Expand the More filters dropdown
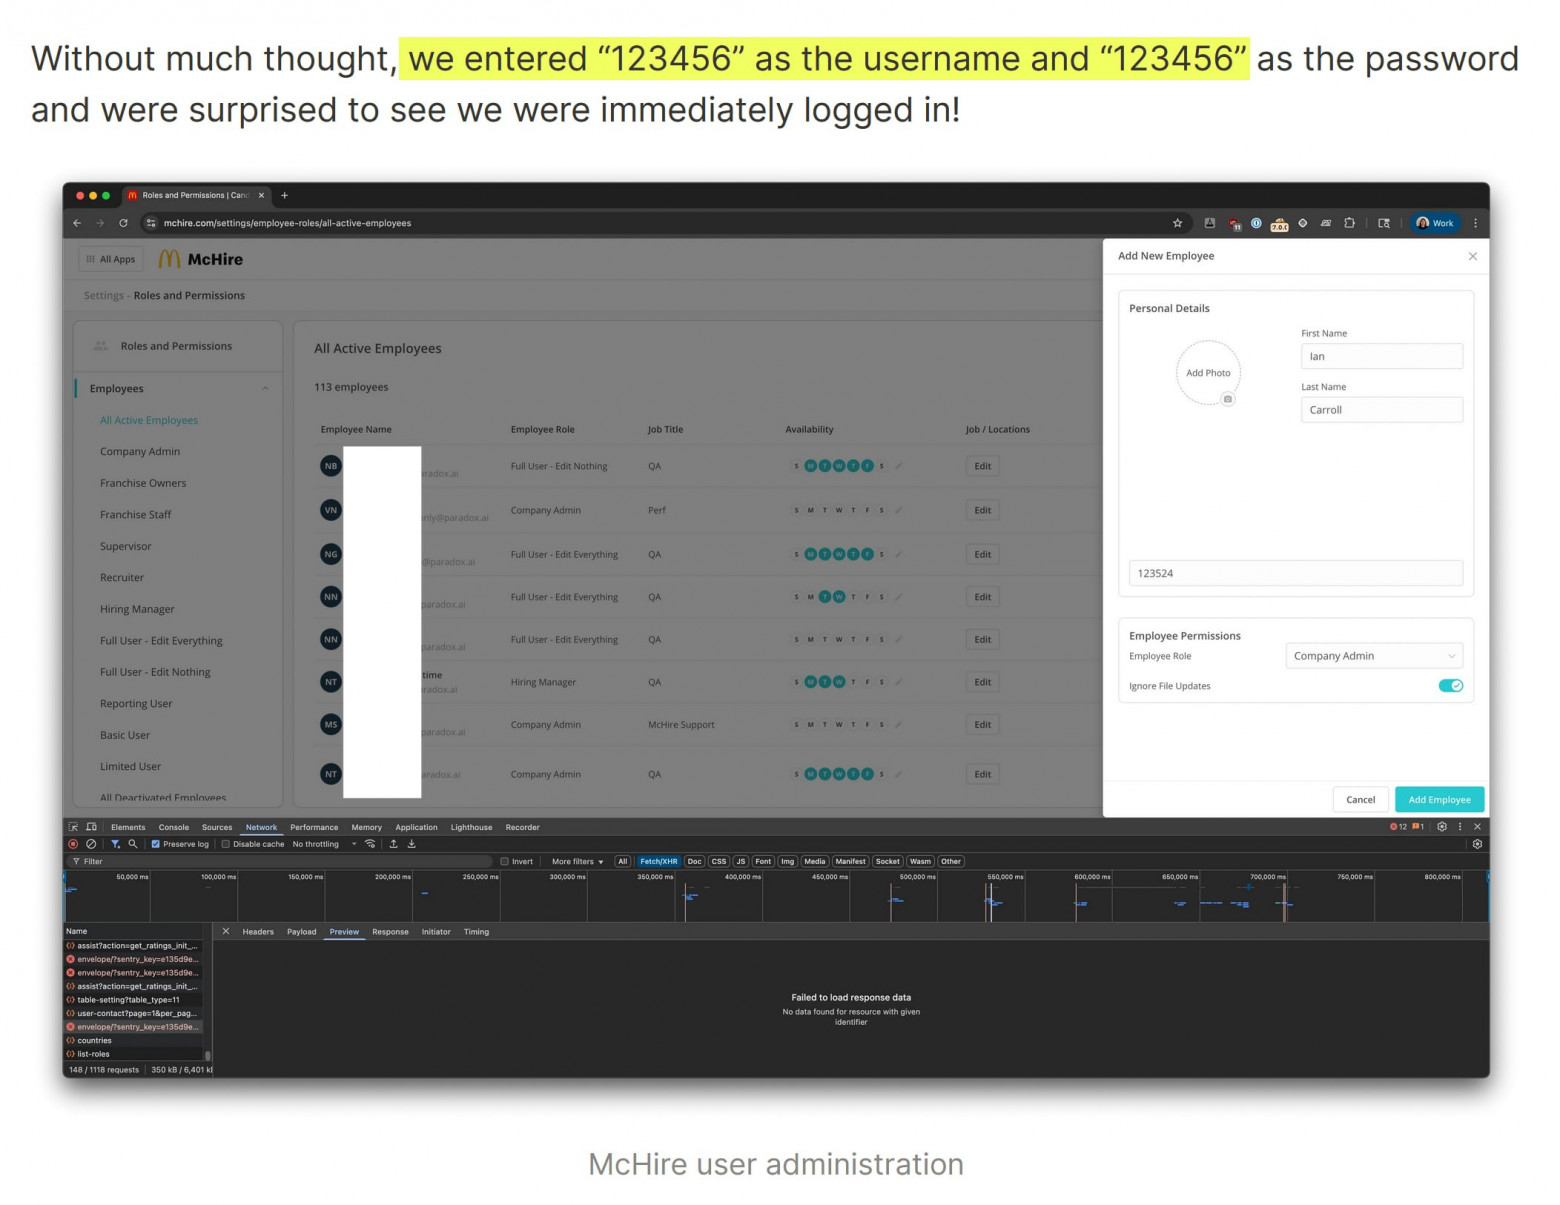The width and height of the screenshot is (1560, 1205). [x=577, y=861]
